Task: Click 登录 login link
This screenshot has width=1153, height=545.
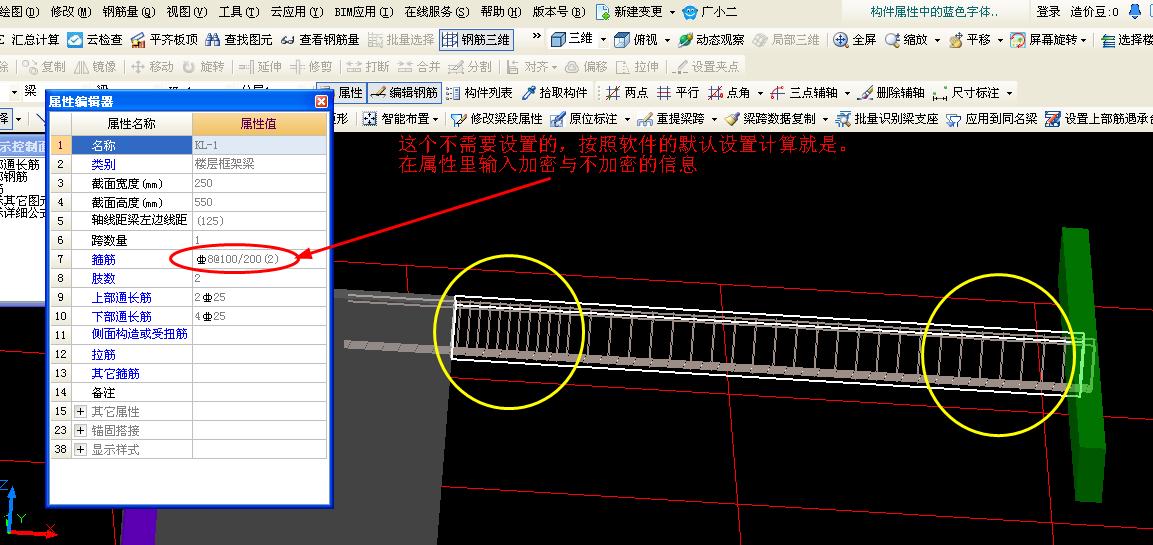Action: click(1048, 12)
